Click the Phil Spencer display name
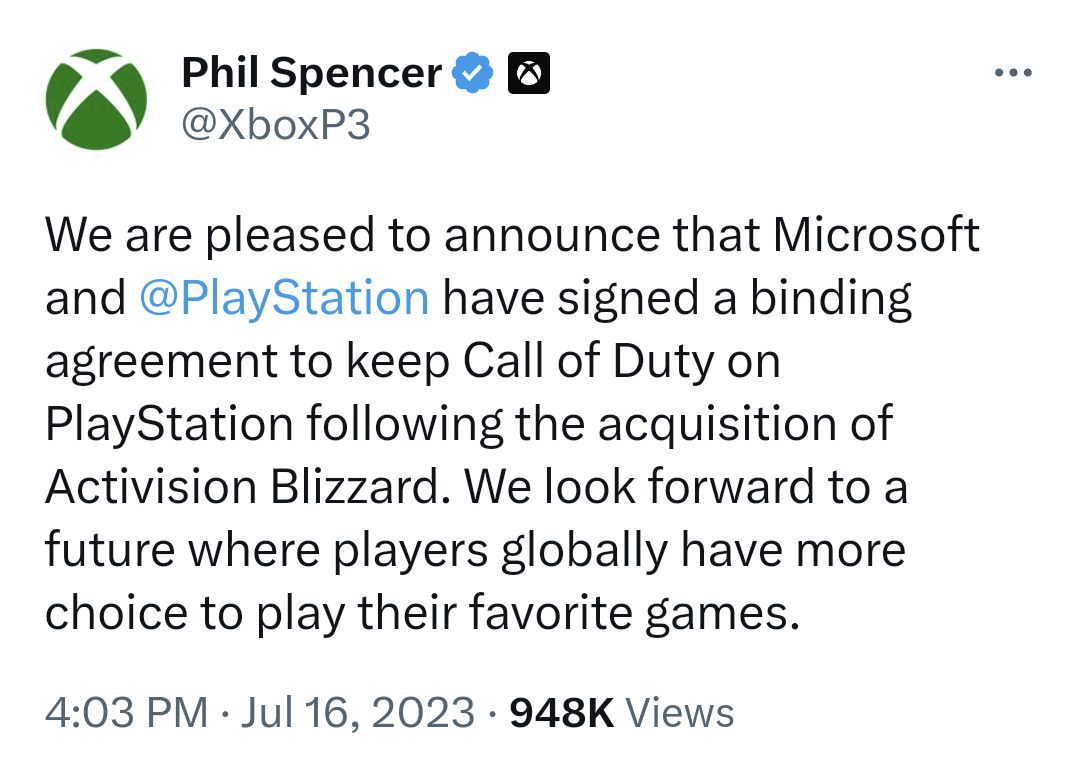The height and width of the screenshot is (778, 1080). tap(310, 71)
